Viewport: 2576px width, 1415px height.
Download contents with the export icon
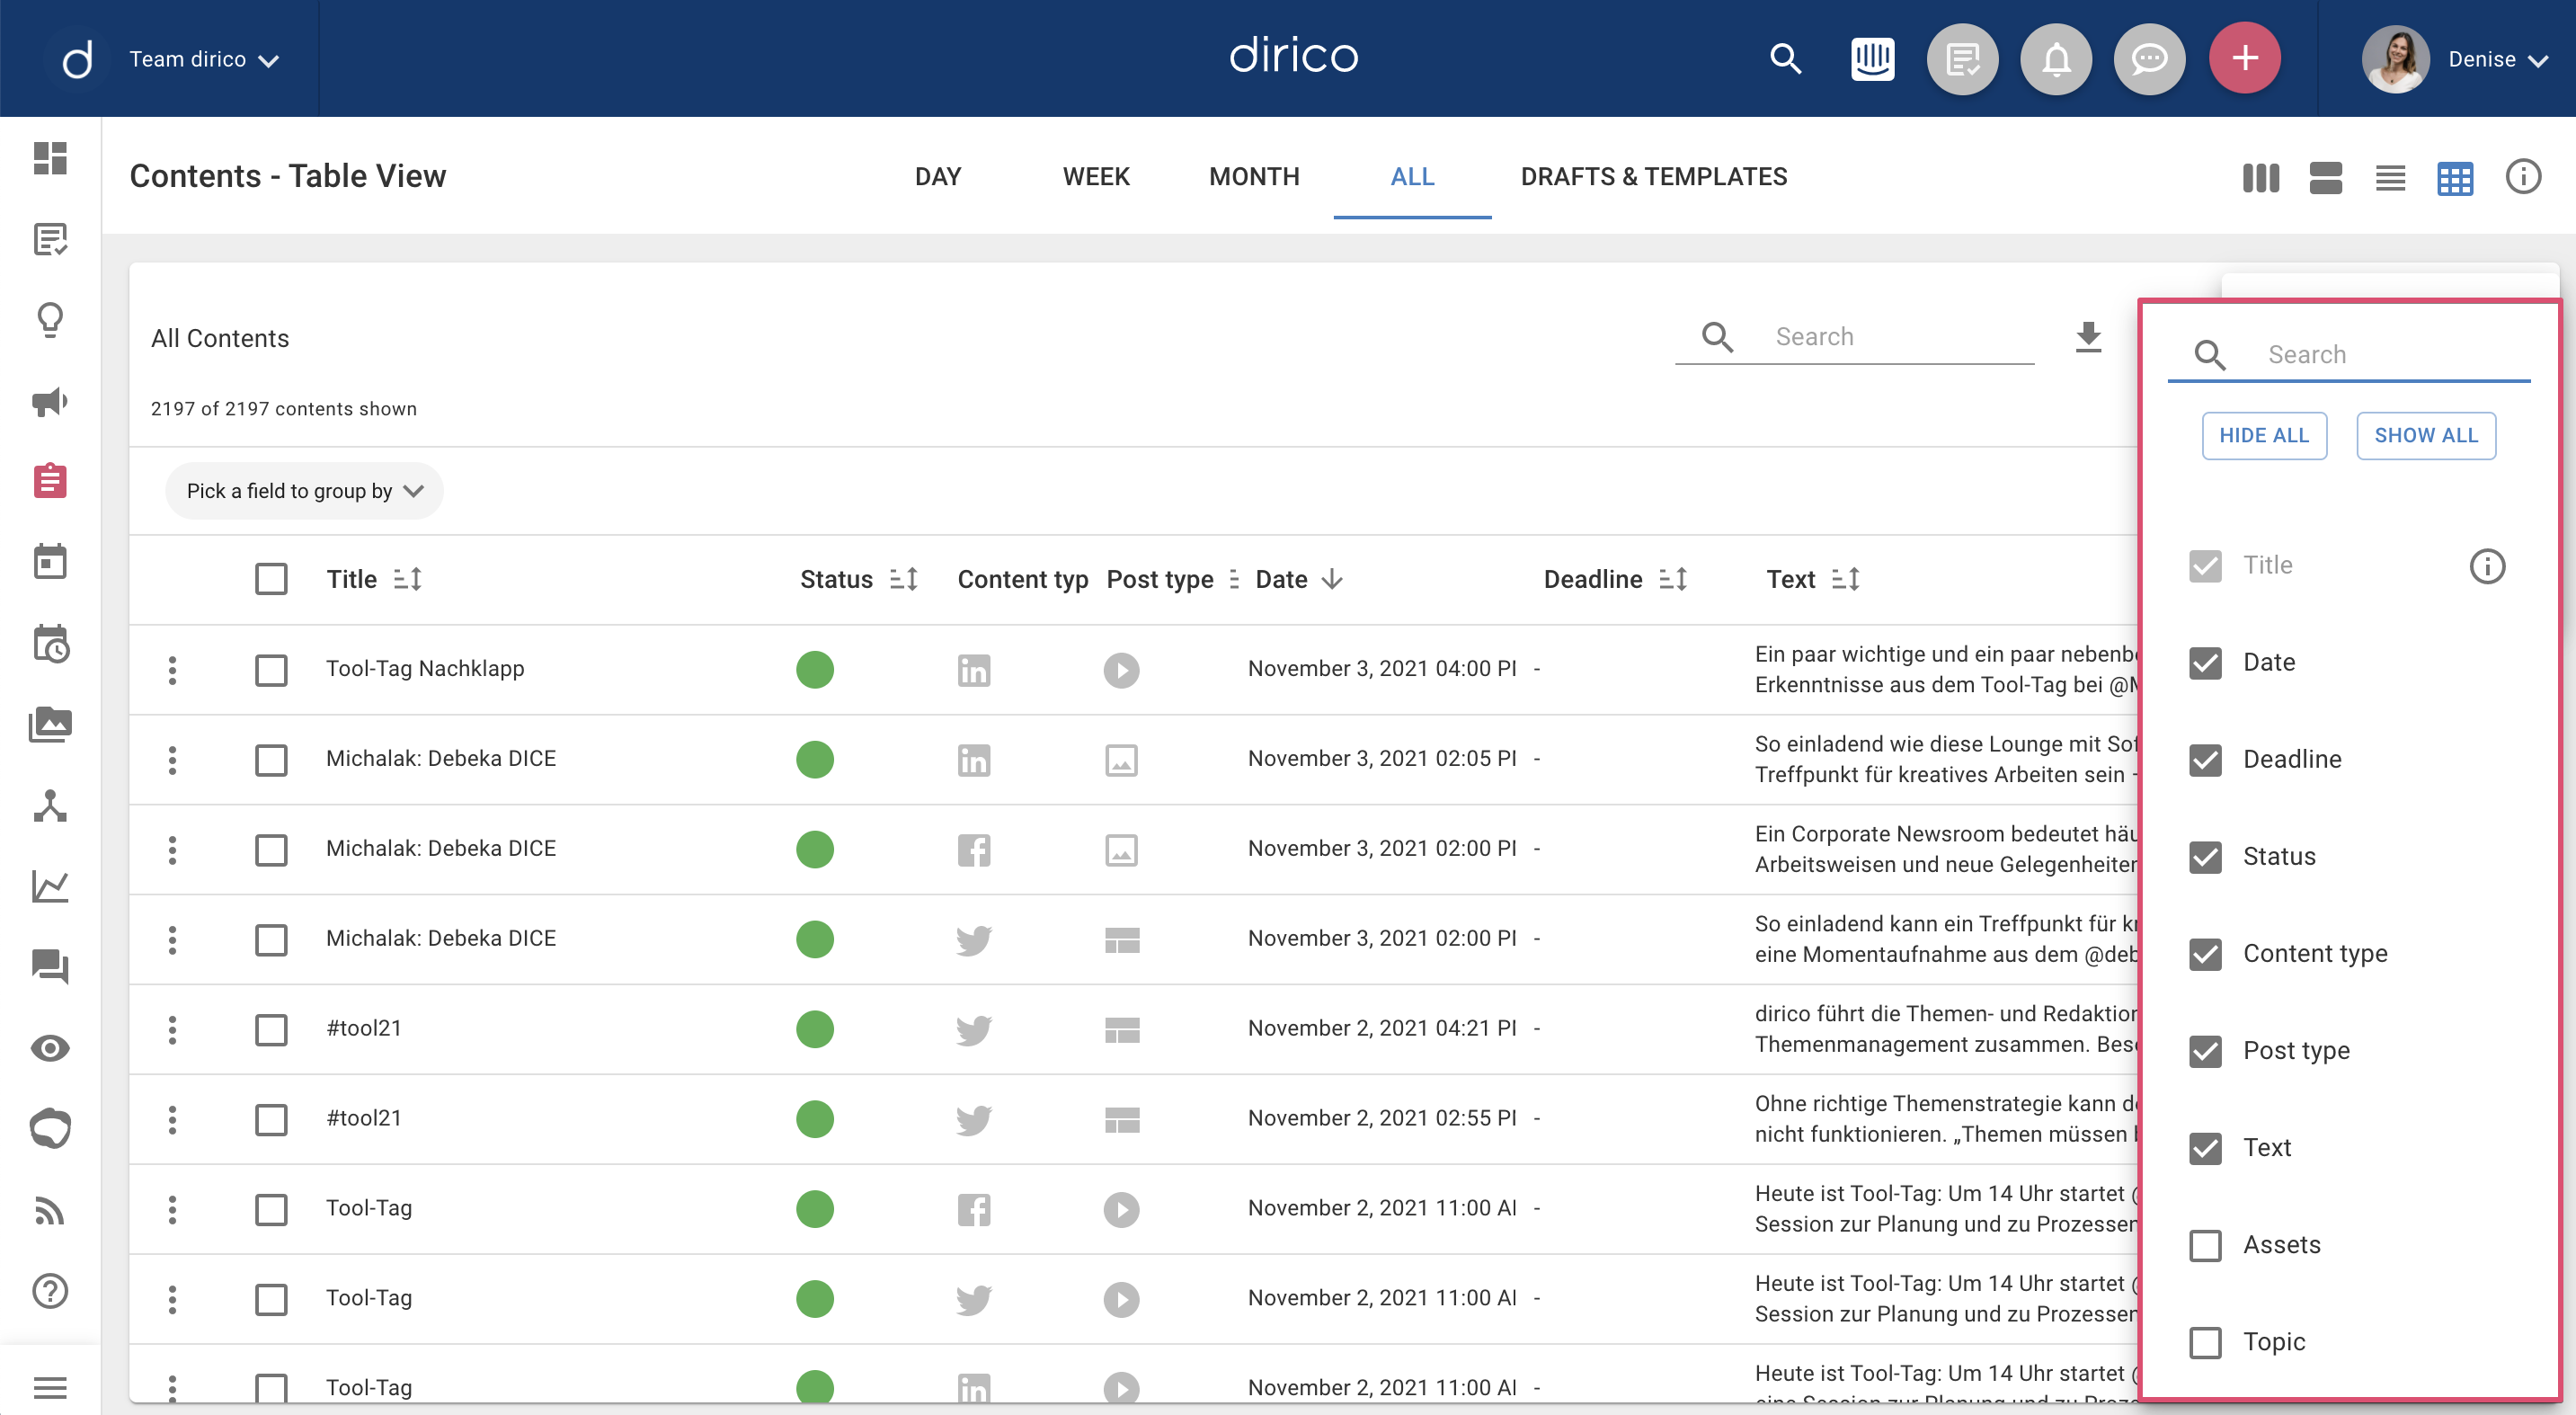pos(2088,337)
